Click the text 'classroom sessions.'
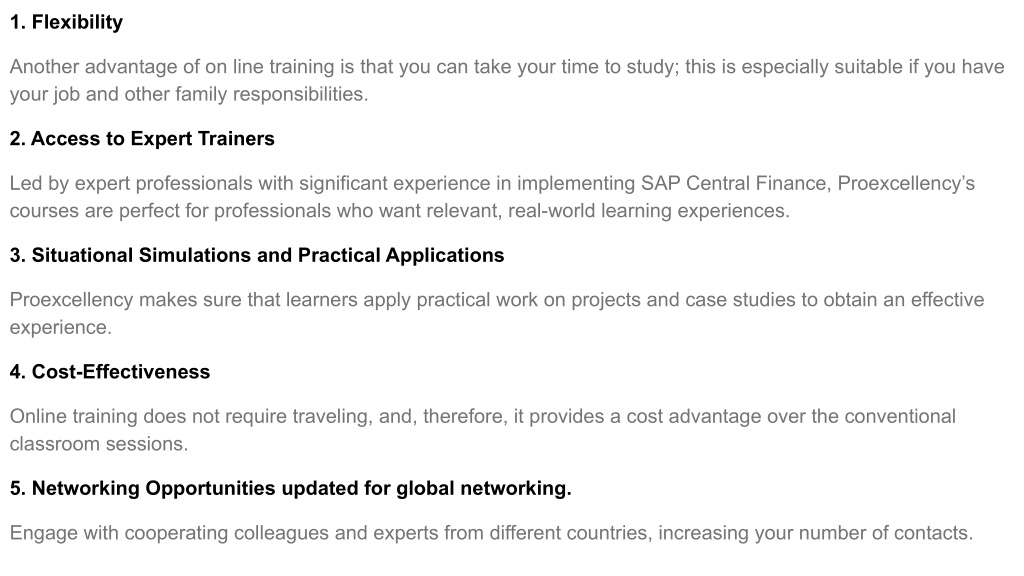Viewport: 1024px width, 576px height. coord(99,444)
